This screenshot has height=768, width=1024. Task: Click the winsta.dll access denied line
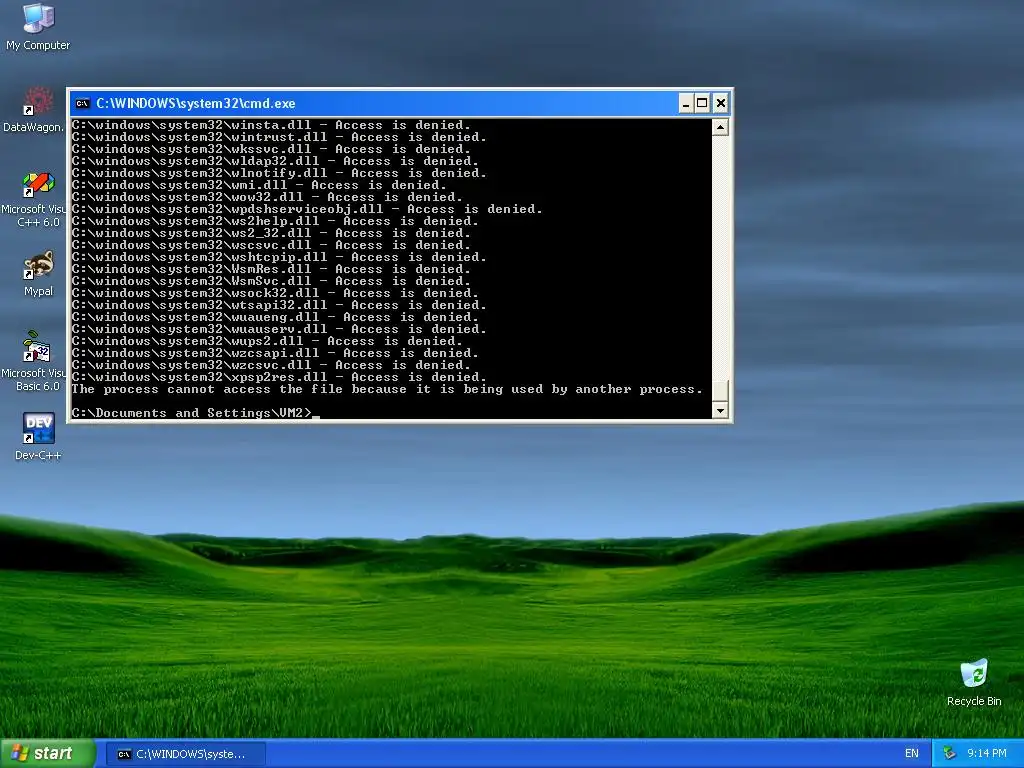pyautogui.click(x=271, y=125)
